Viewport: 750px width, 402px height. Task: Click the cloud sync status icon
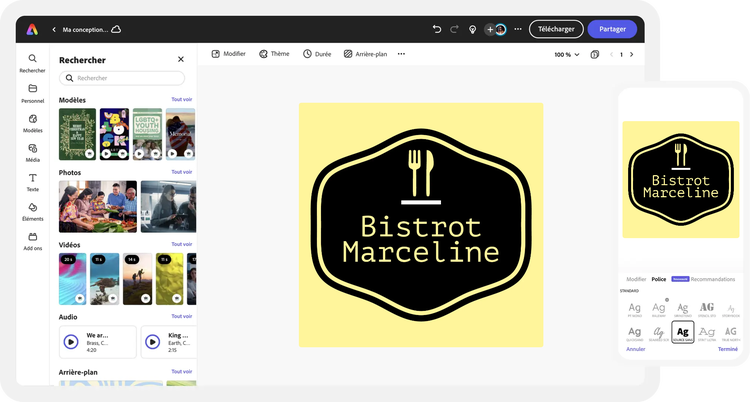116,29
